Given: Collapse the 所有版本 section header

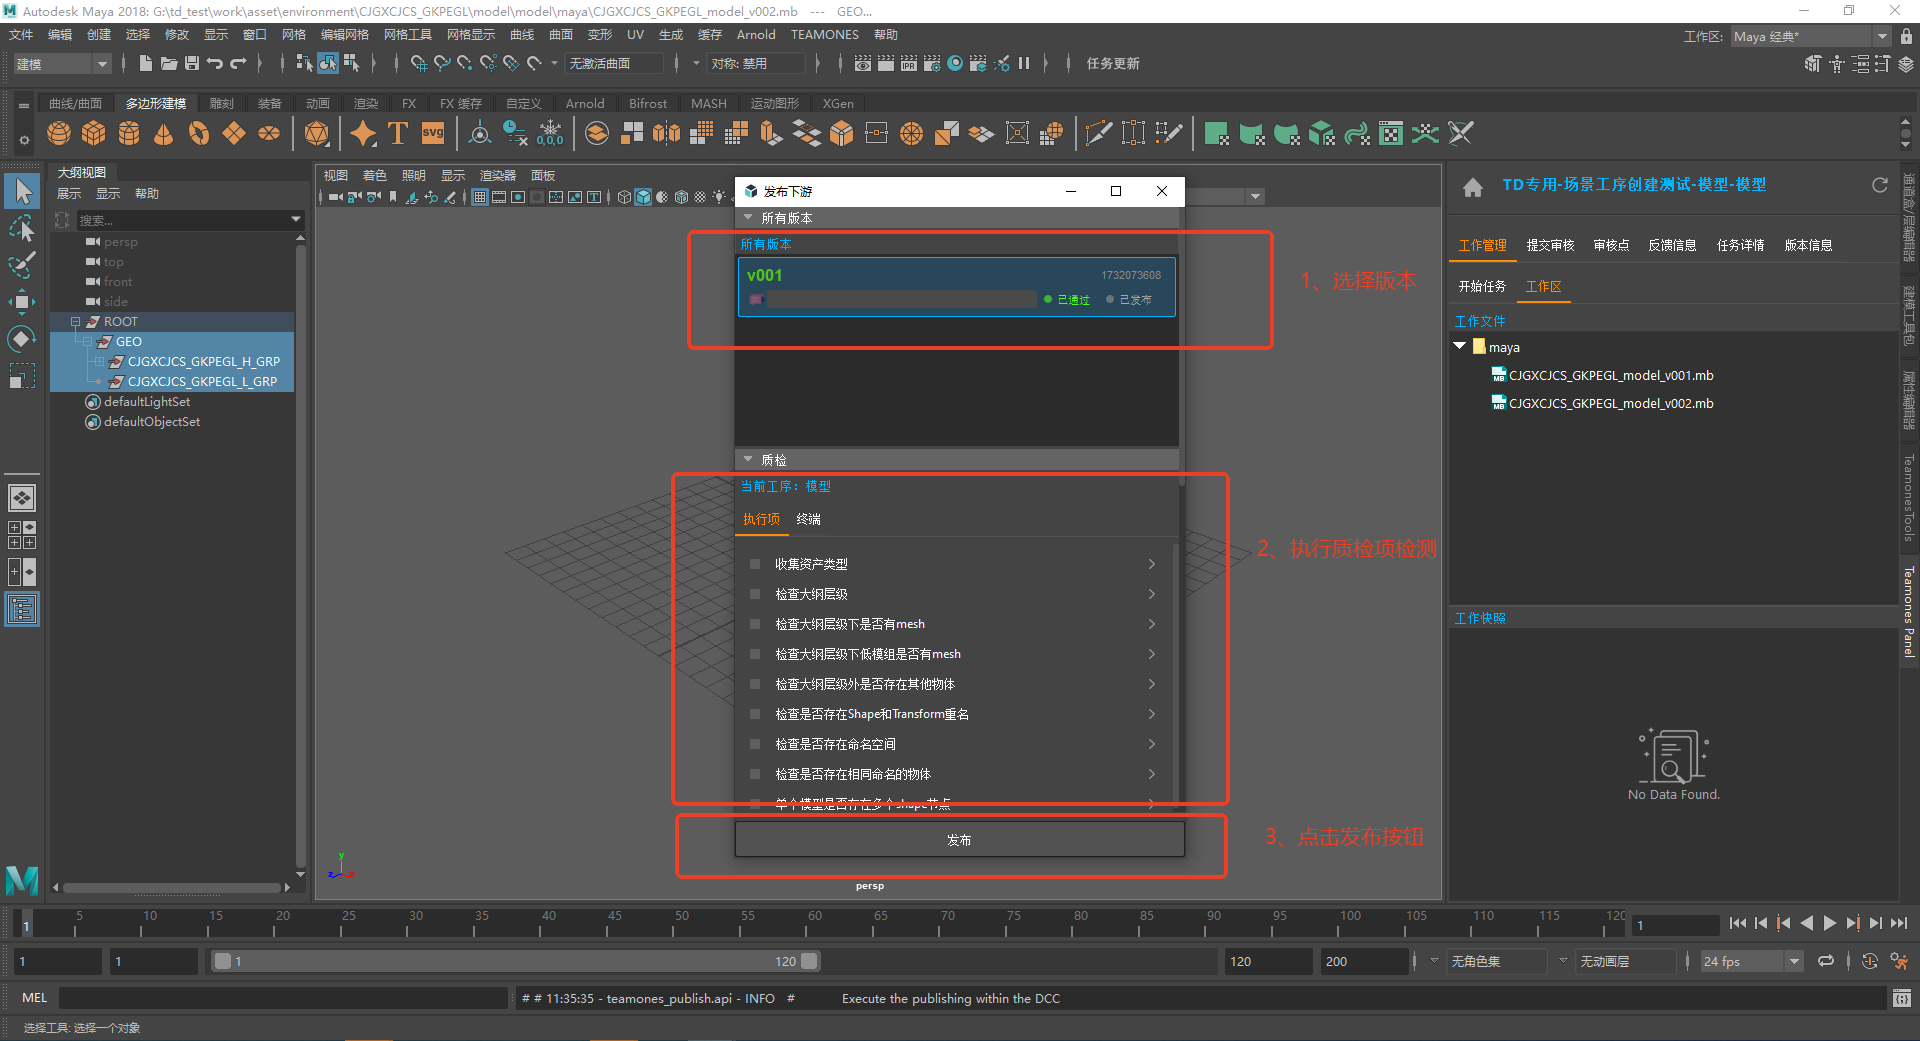Looking at the screenshot, I should pyautogui.click(x=748, y=218).
